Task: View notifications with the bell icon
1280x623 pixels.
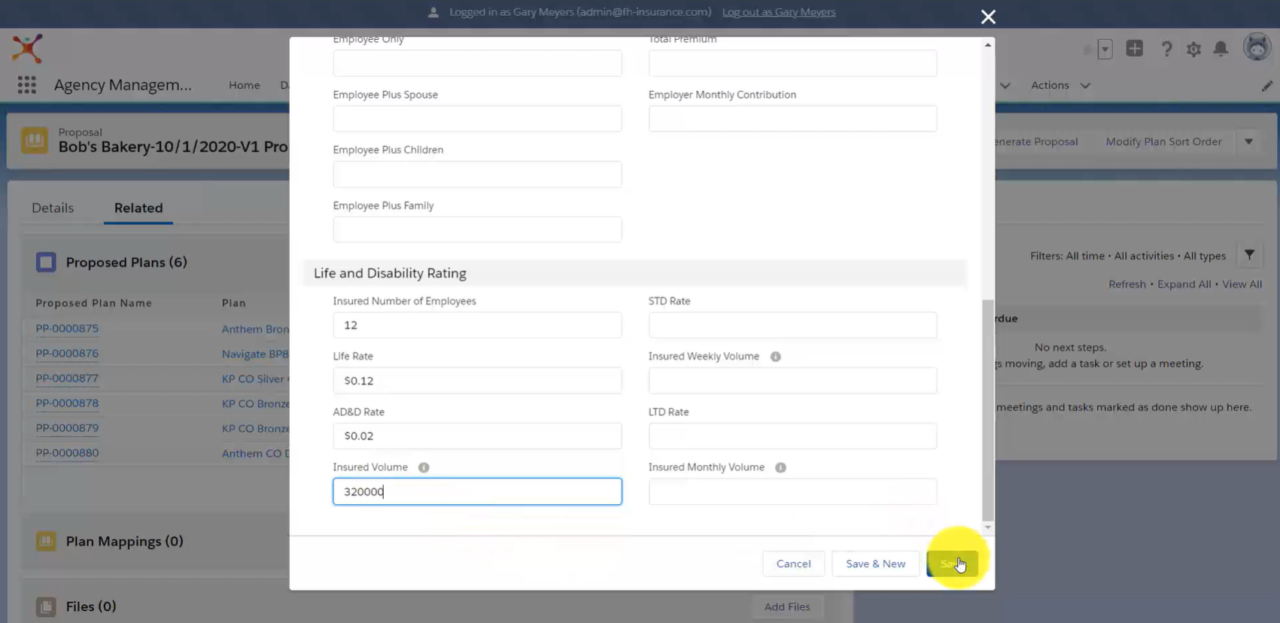Action: coord(1221,47)
